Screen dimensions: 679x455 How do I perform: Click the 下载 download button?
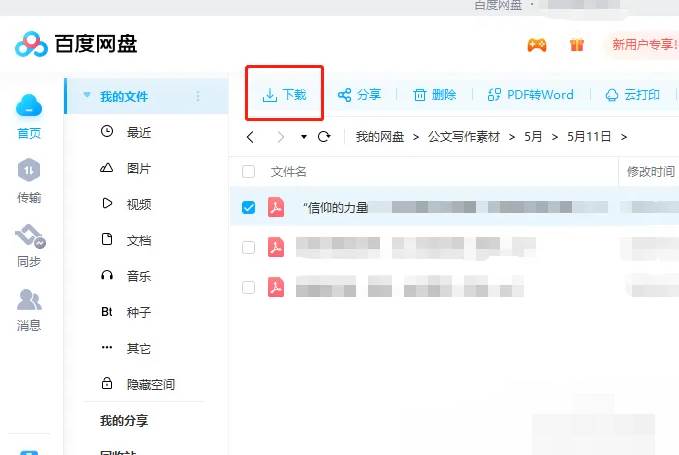tap(284, 94)
